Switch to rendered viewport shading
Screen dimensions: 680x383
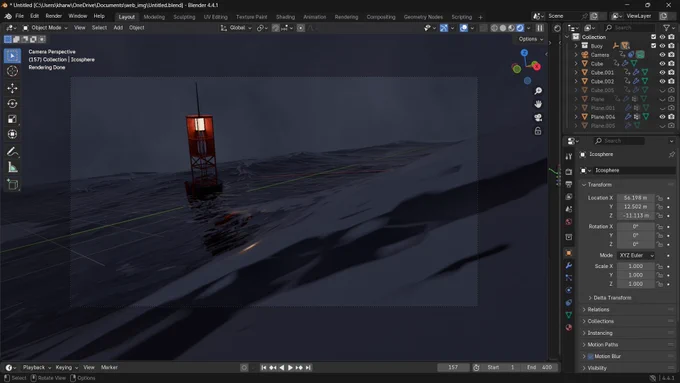[520, 28]
